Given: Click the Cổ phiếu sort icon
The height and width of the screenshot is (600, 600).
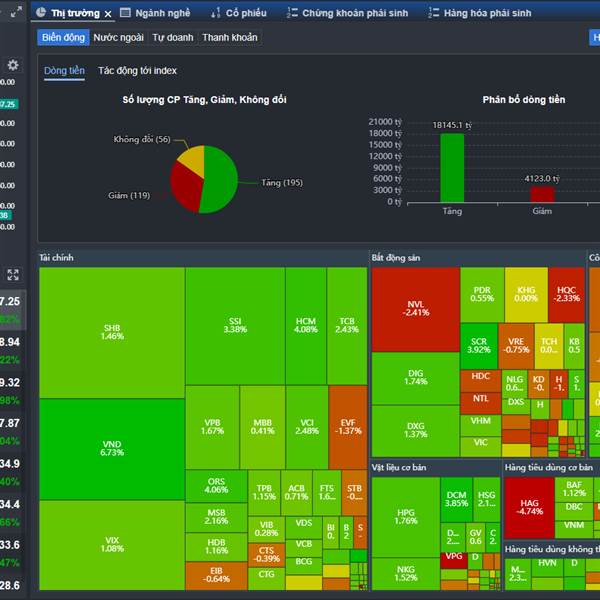Looking at the screenshot, I should tap(216, 13).
